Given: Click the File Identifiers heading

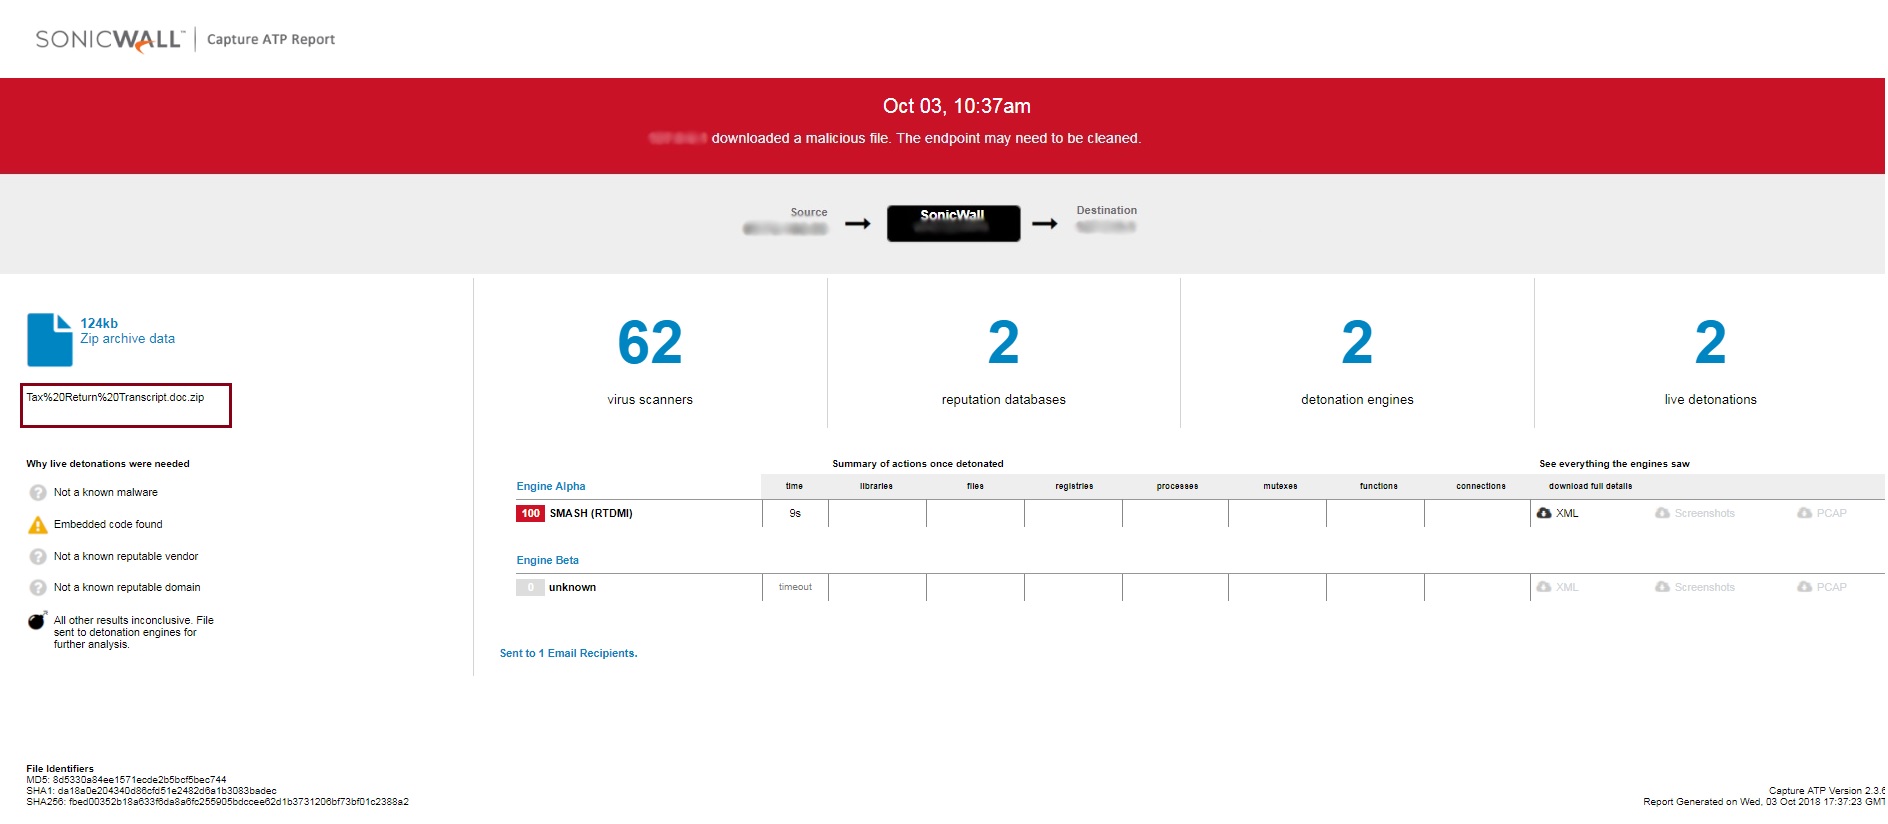Looking at the screenshot, I should point(60,769).
